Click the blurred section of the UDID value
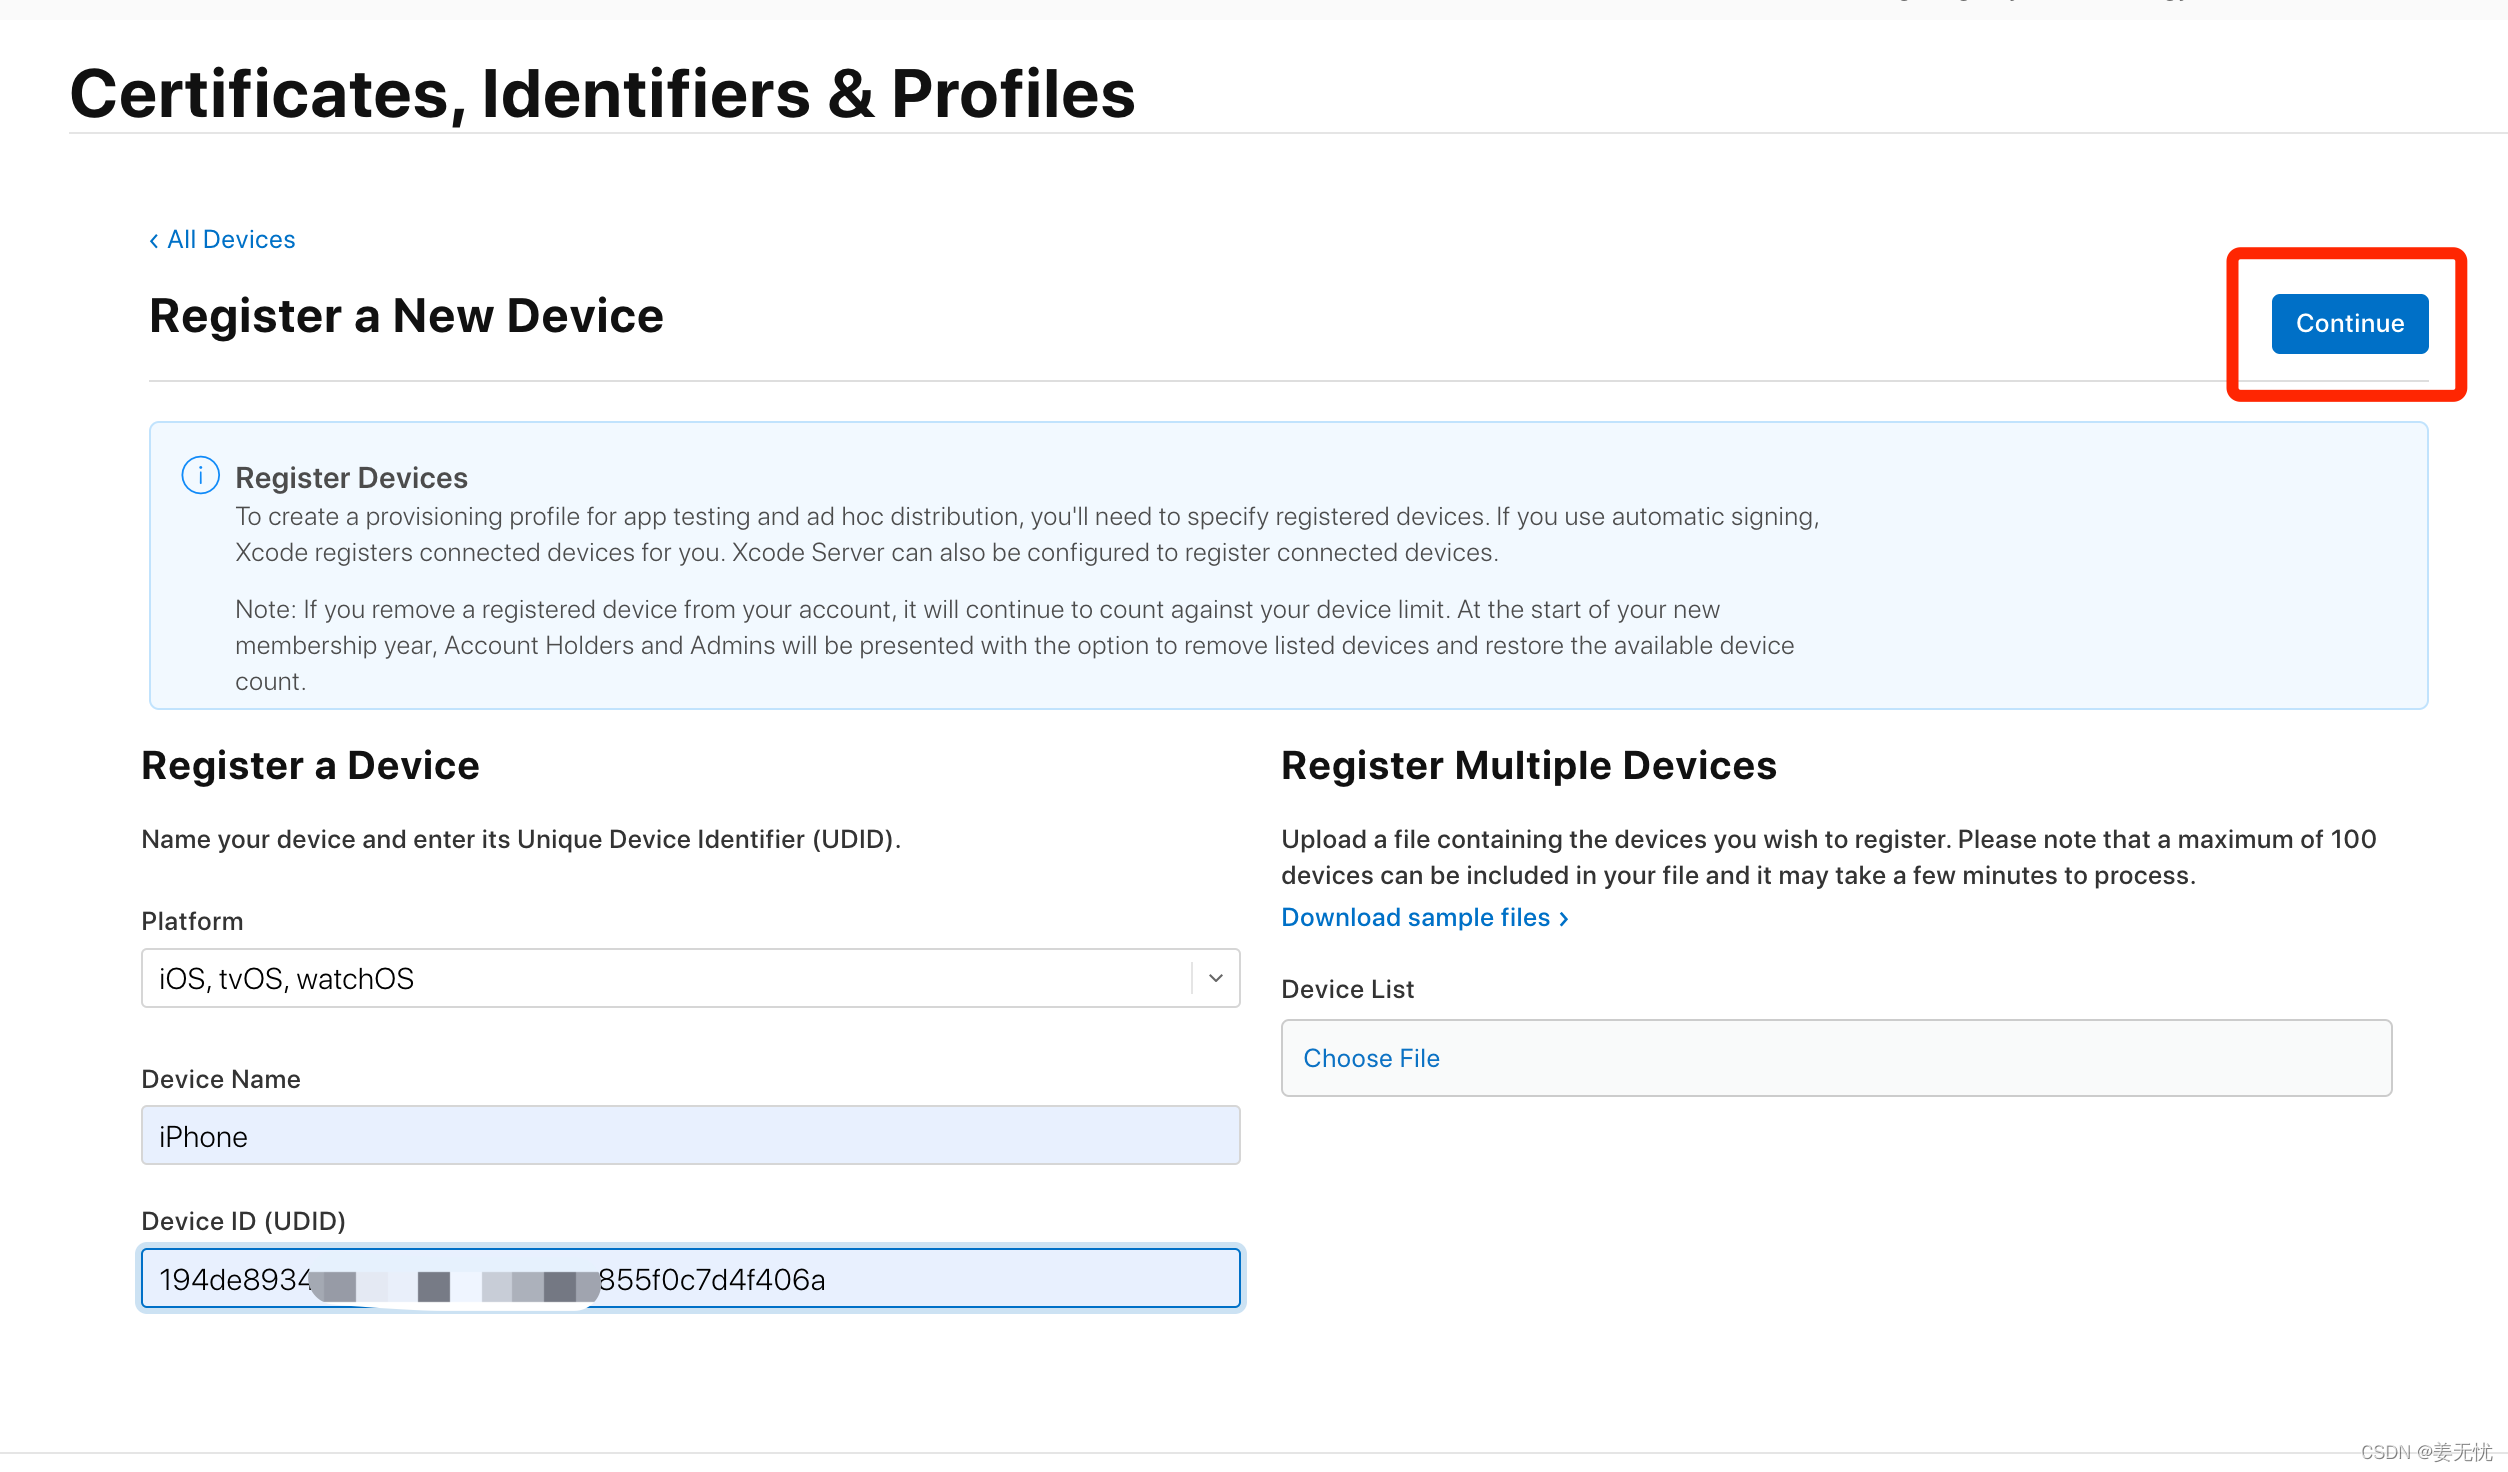Screen dimensions: 2508x1472 455,1283
